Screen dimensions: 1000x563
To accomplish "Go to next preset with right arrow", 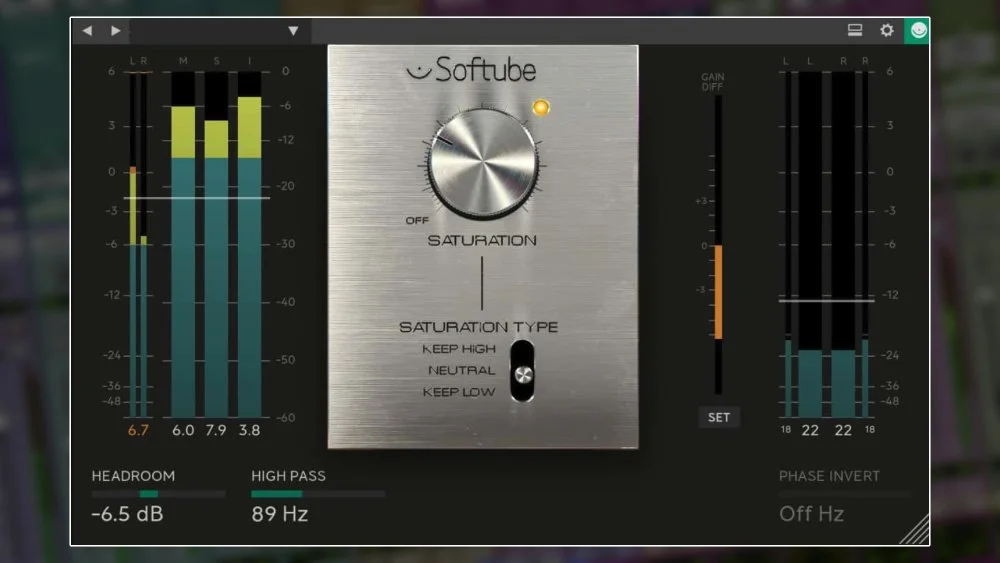I will tap(115, 31).
